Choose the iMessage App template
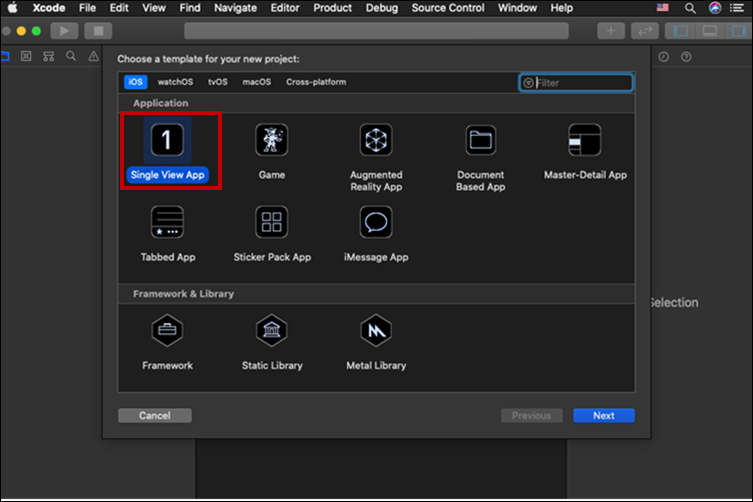 (376, 234)
